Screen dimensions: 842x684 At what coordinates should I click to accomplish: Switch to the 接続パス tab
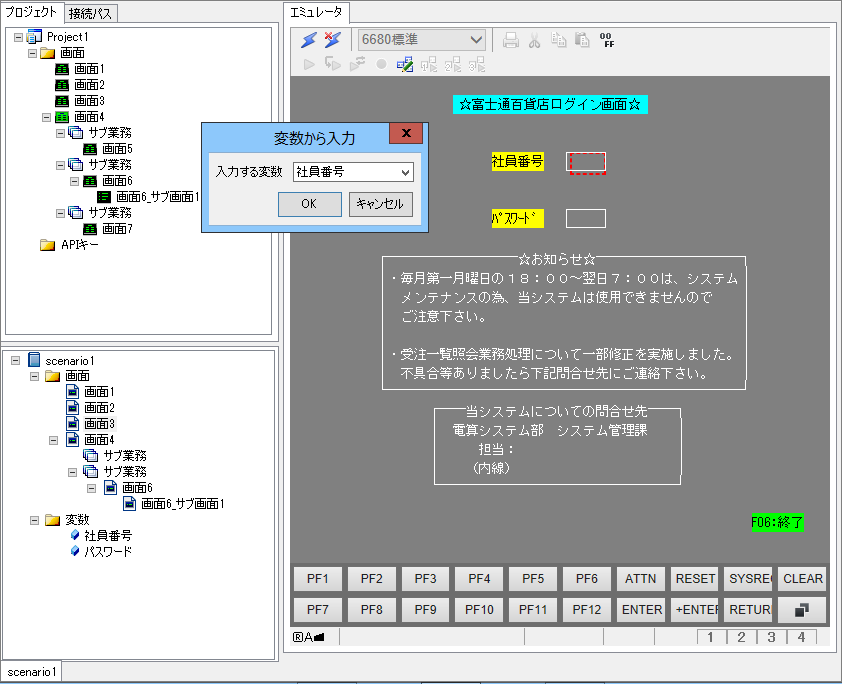92,13
